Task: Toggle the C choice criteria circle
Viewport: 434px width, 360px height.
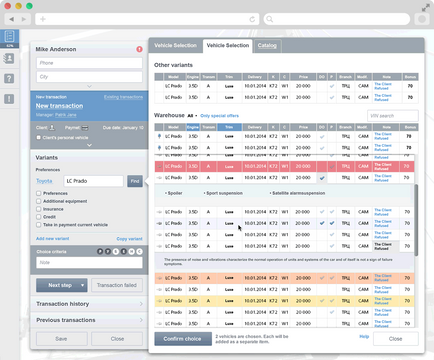Action: click(x=140, y=252)
